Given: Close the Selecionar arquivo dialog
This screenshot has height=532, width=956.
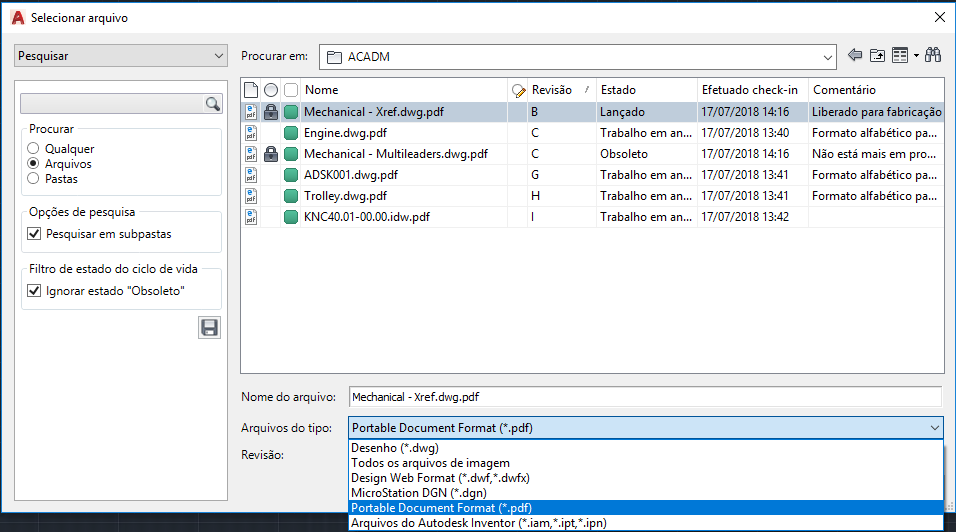Looking at the screenshot, I should pyautogui.click(x=940, y=17).
